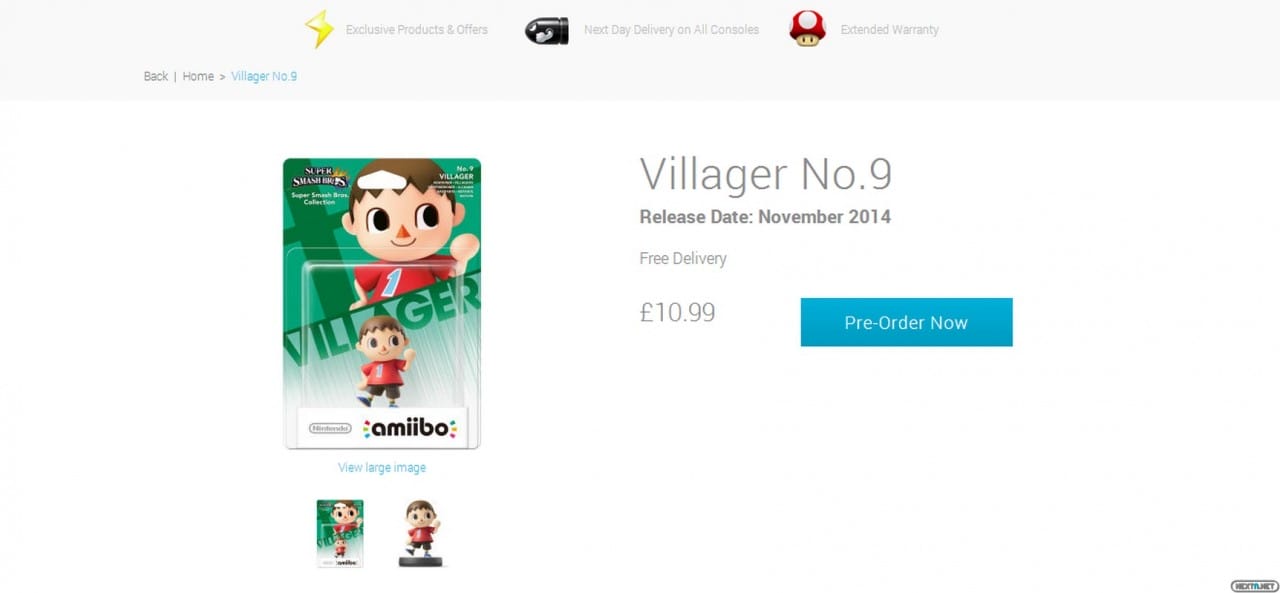The height and width of the screenshot is (593, 1280).
Task: Click the red mushroom warranty icon
Action: click(x=807, y=29)
